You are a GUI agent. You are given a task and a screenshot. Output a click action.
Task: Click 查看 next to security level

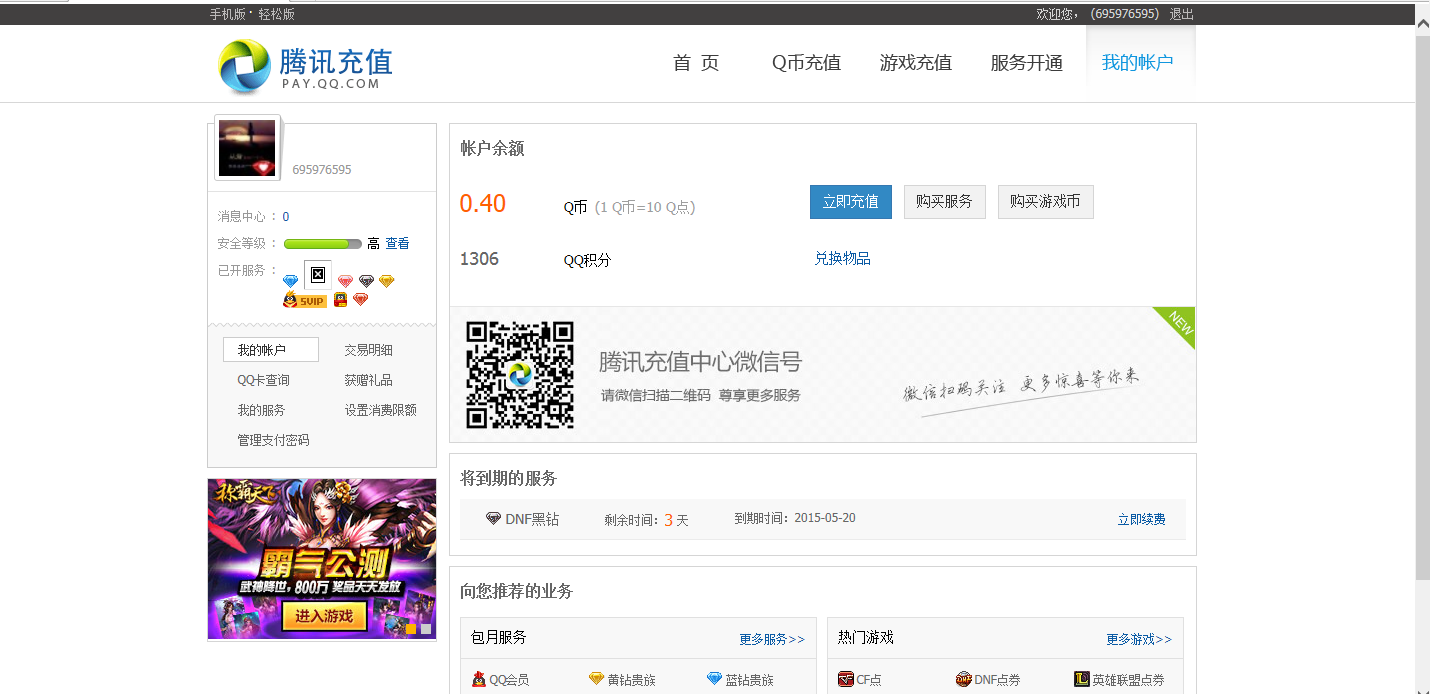[x=397, y=243]
